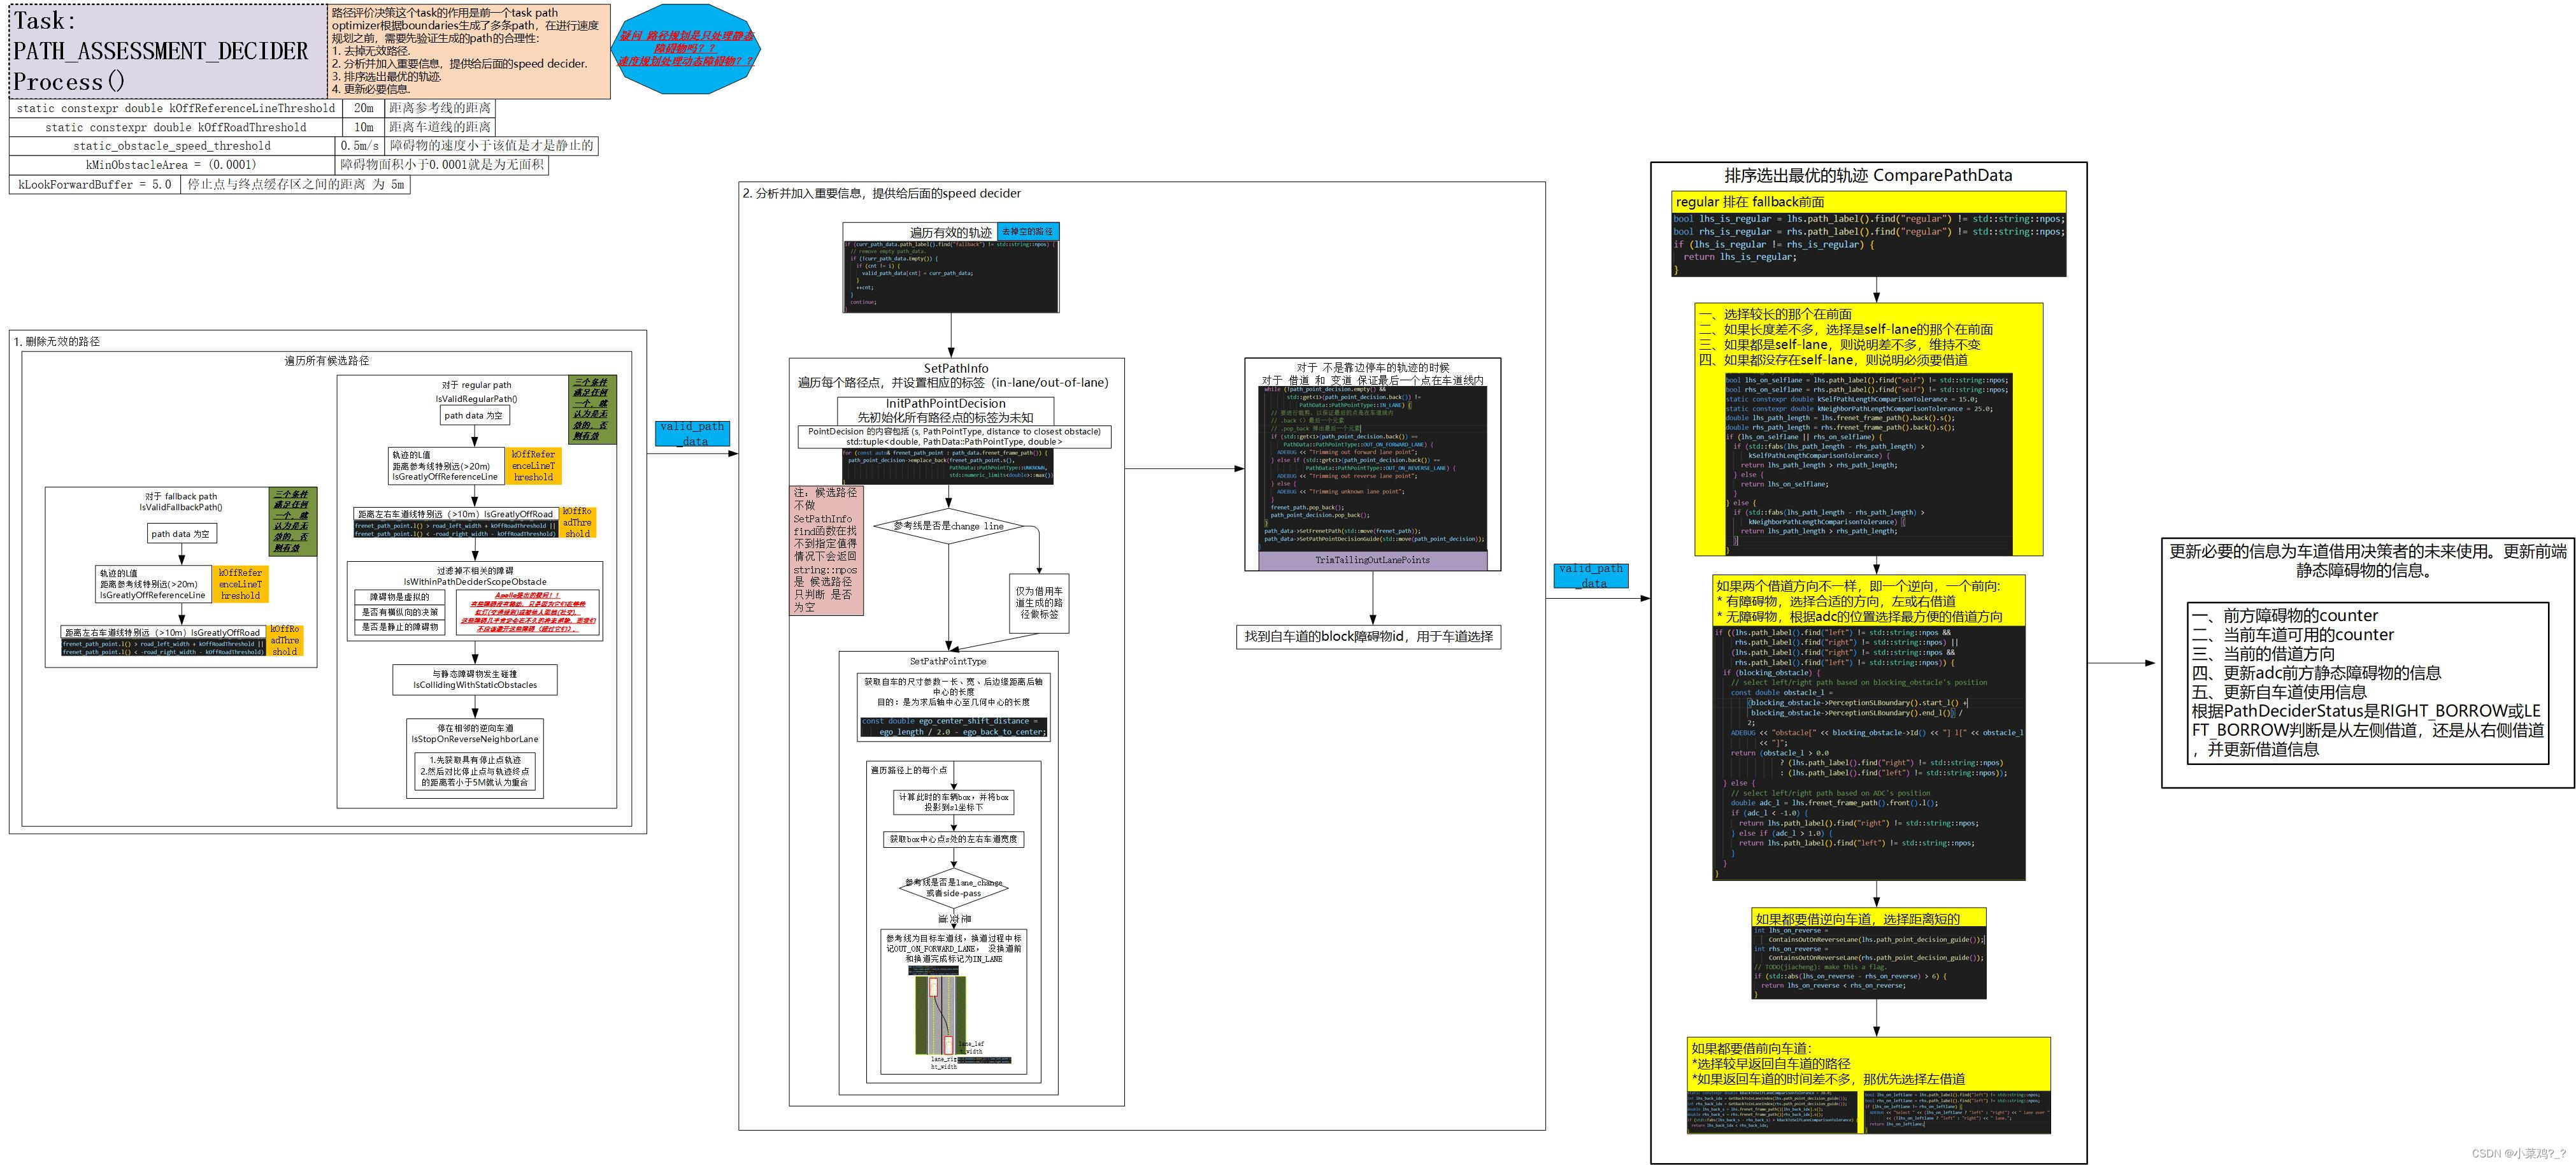Click the PointDecision 的内容包括 description box

click(954, 437)
